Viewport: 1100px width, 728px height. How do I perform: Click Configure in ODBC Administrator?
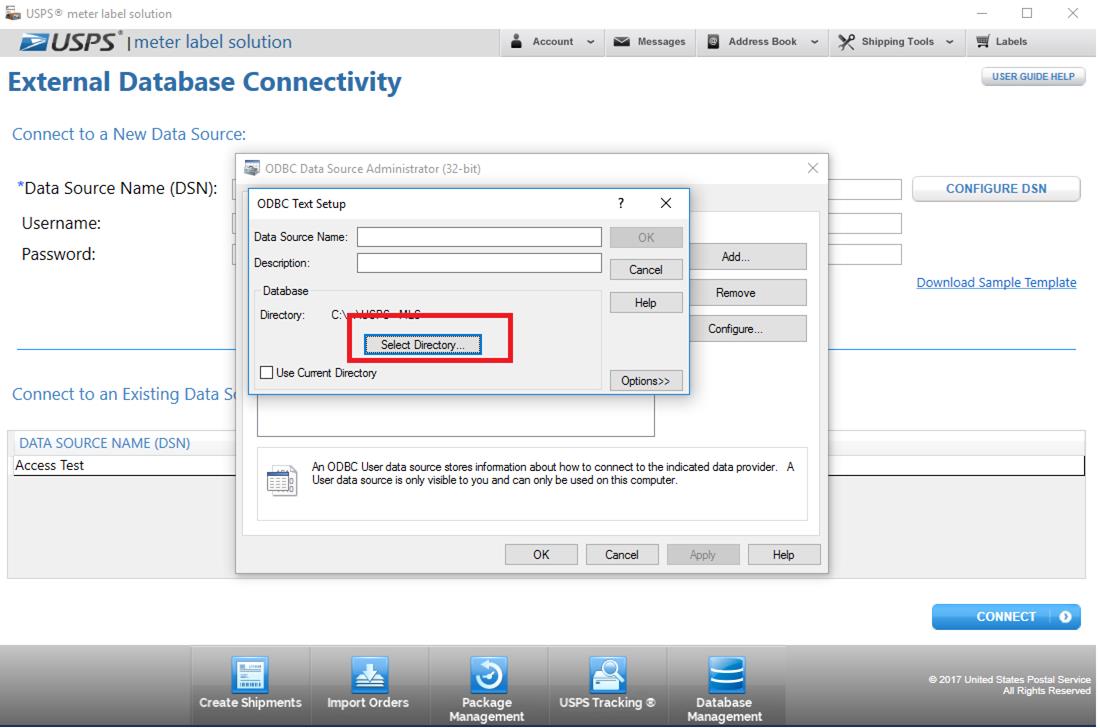pyautogui.click(x=747, y=328)
